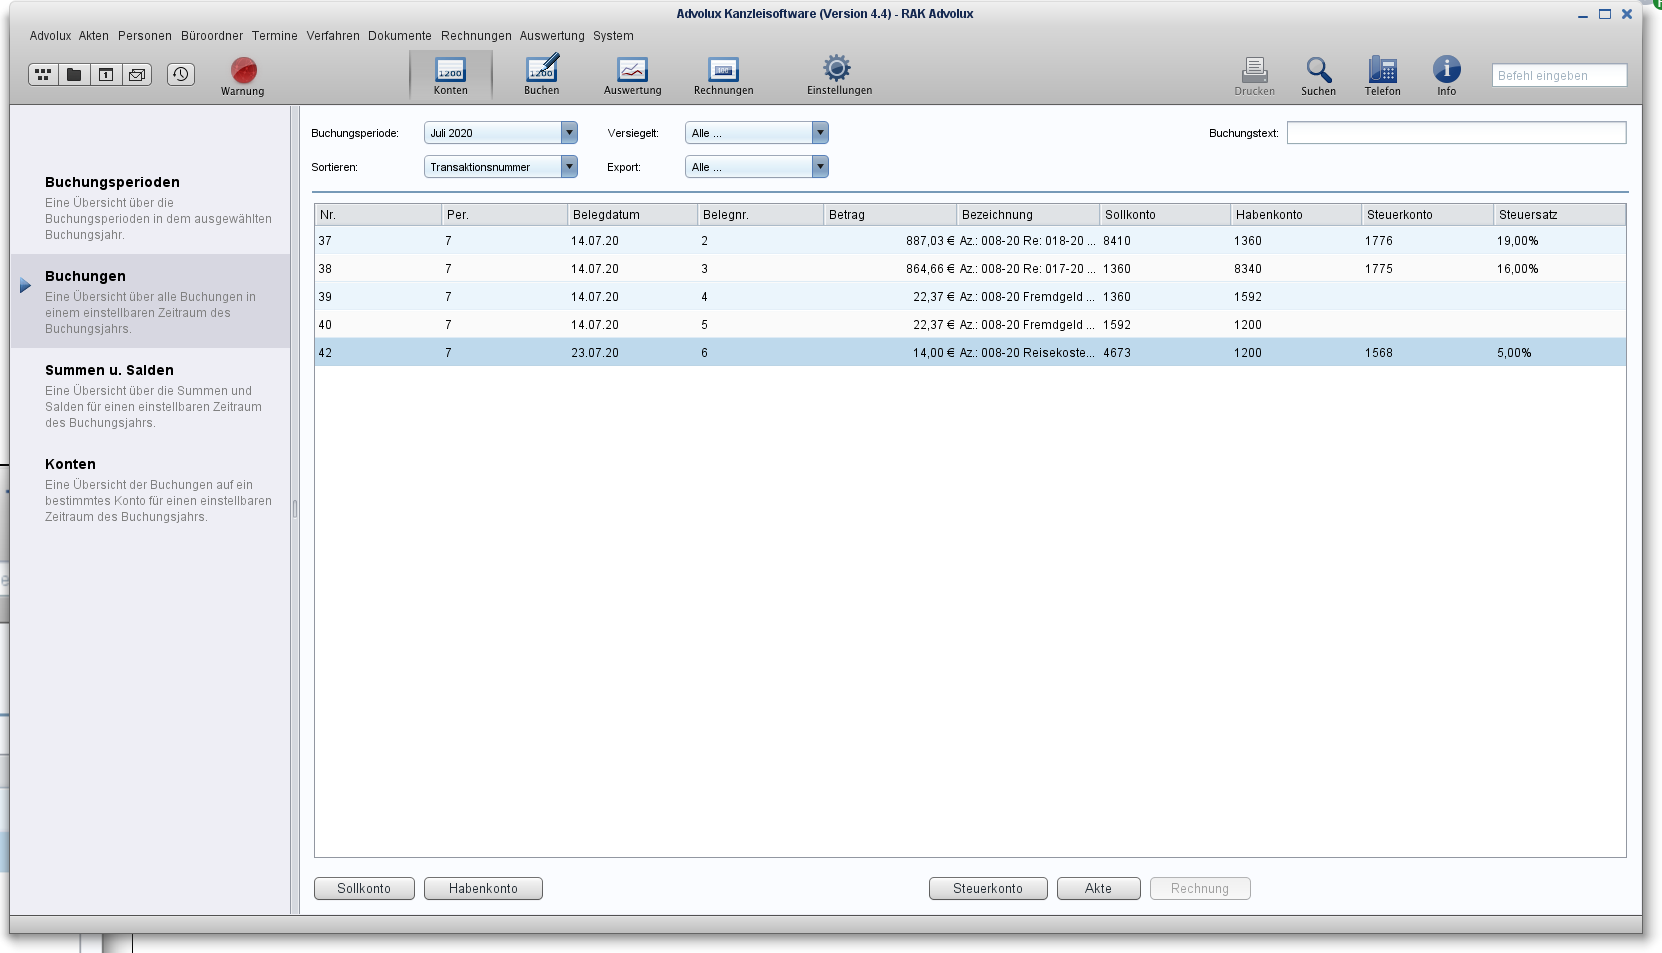Open the Advolux menu
This screenshot has height=953, width=1662.
tap(50, 36)
